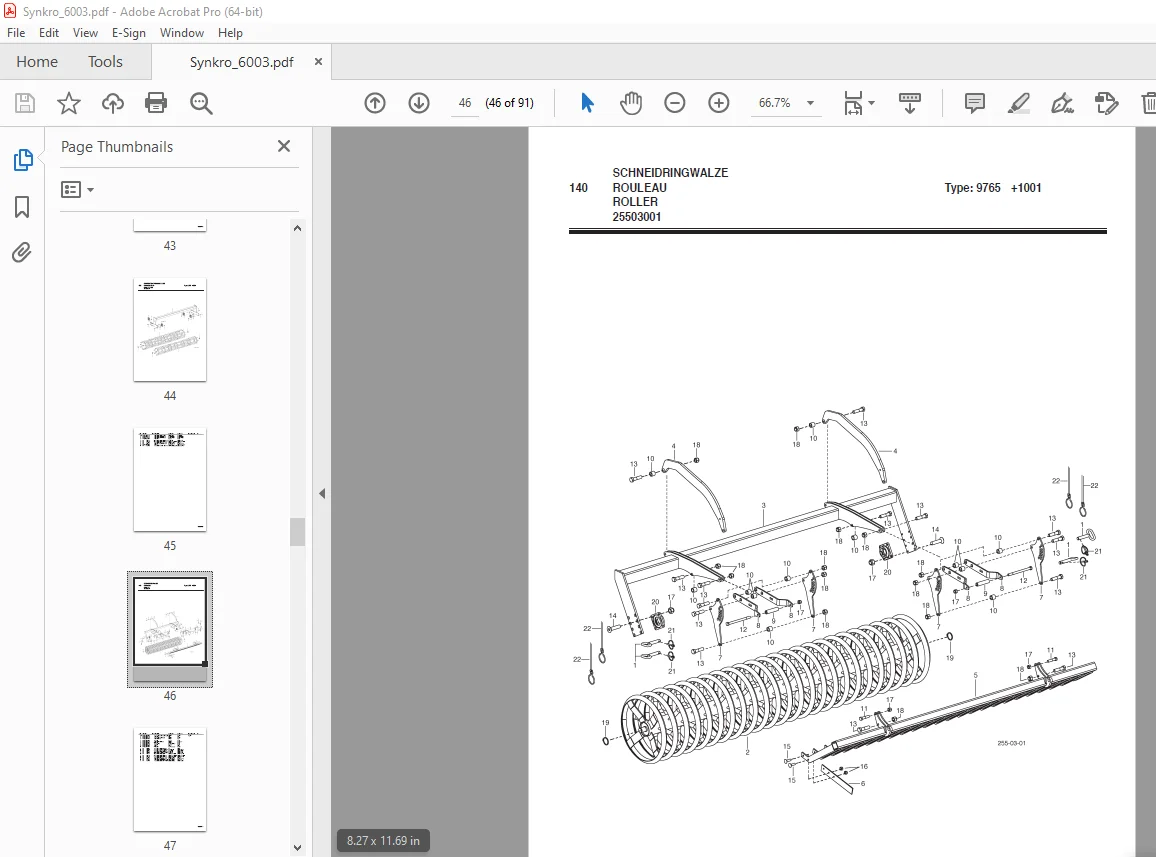The image size is (1156, 857).
Task: Click the stamp tool icon
Action: [x=1107, y=103]
